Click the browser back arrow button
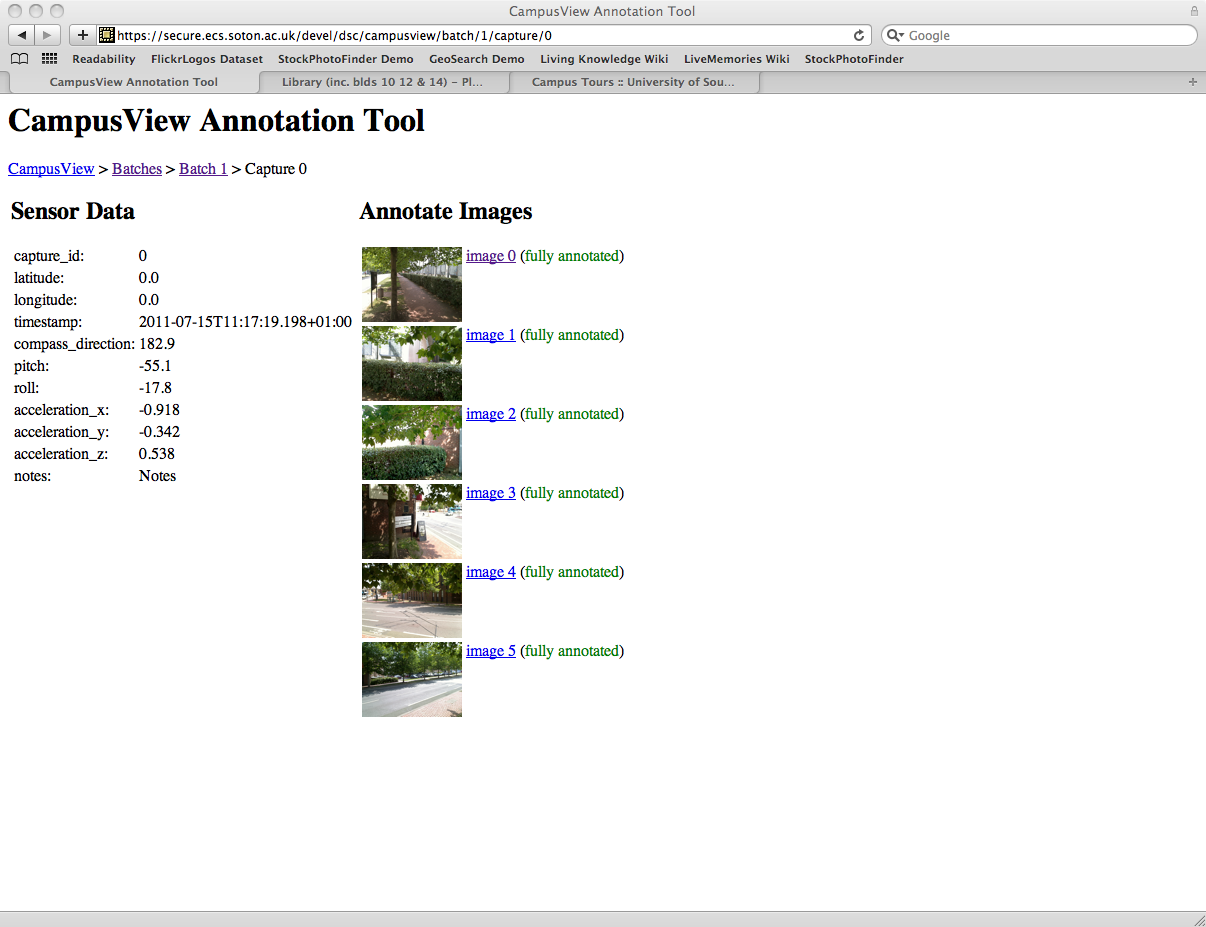The width and height of the screenshot is (1206, 927). click(x=22, y=35)
